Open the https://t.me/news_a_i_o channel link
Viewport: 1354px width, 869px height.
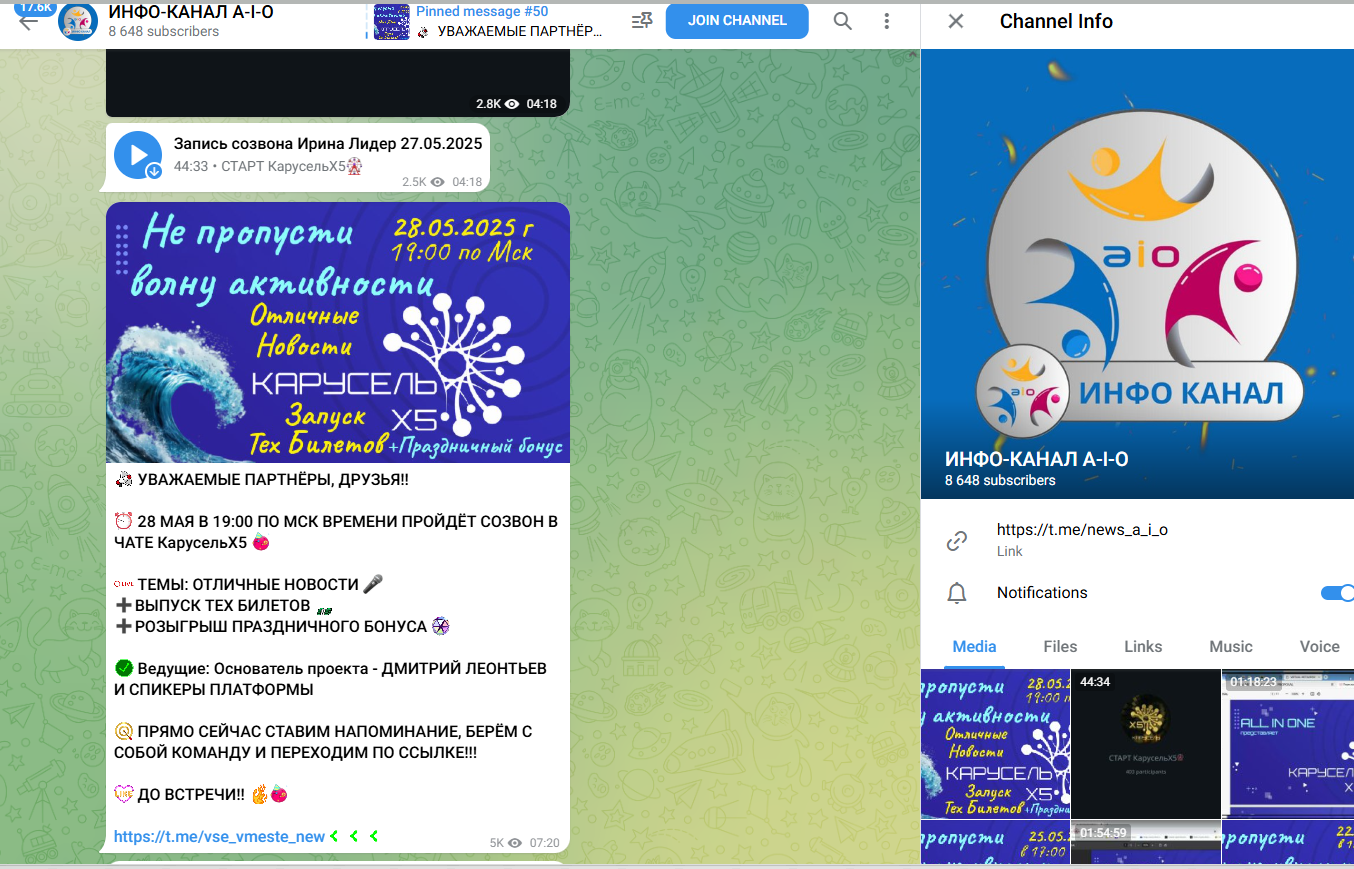click(x=1082, y=530)
